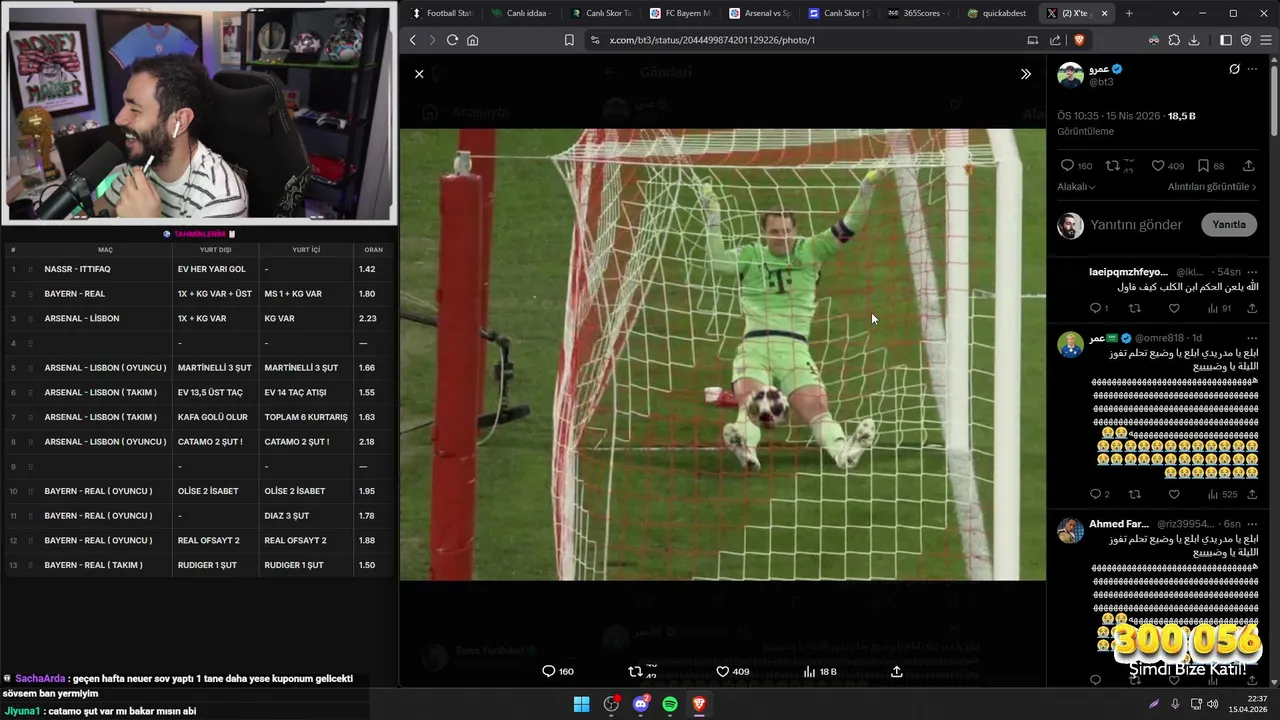
Task: Like the @omre818 reply
Action: [1174, 494]
